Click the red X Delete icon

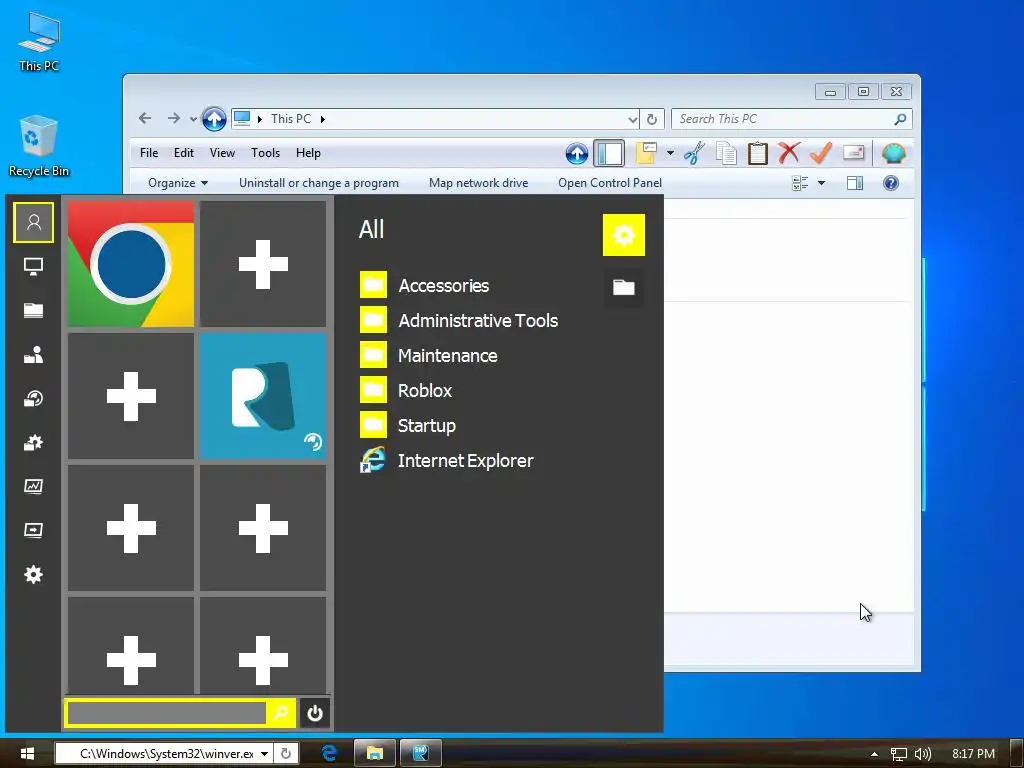point(789,153)
